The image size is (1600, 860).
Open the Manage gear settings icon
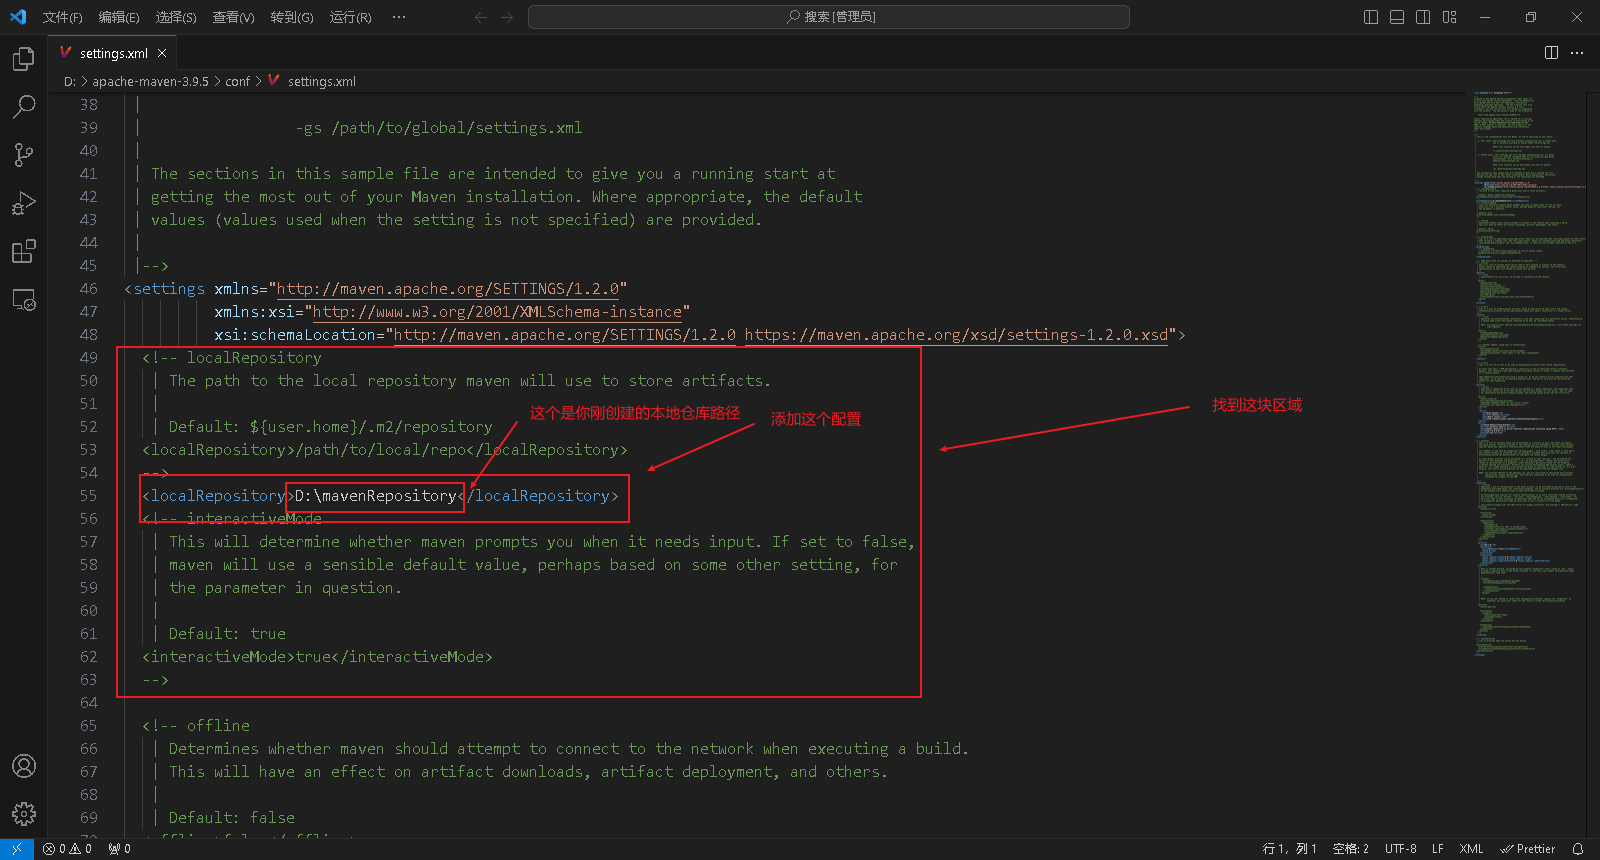pyautogui.click(x=24, y=814)
